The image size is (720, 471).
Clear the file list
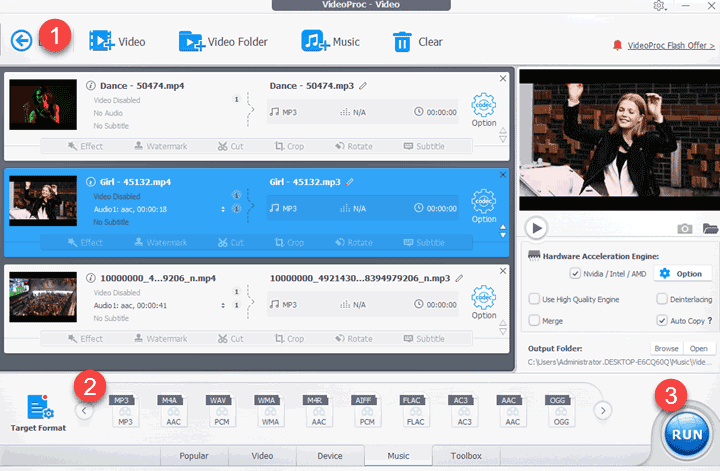coord(417,42)
